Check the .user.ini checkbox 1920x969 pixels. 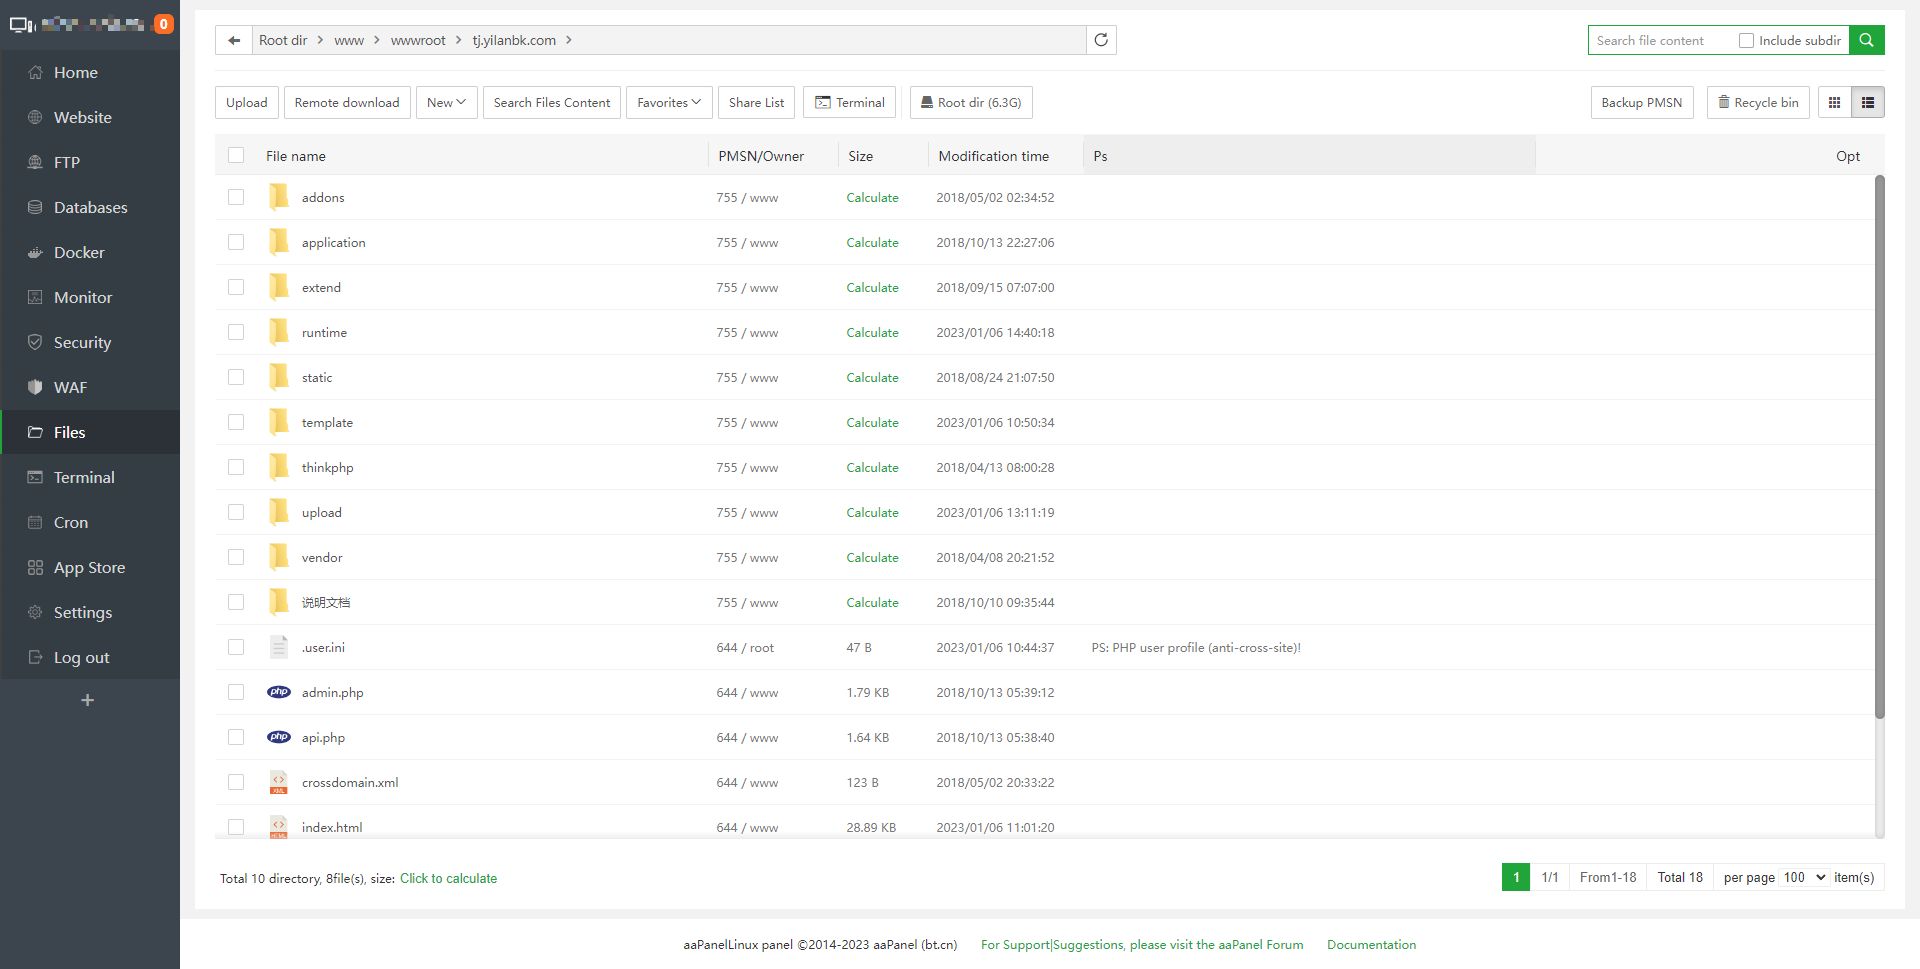[236, 647]
